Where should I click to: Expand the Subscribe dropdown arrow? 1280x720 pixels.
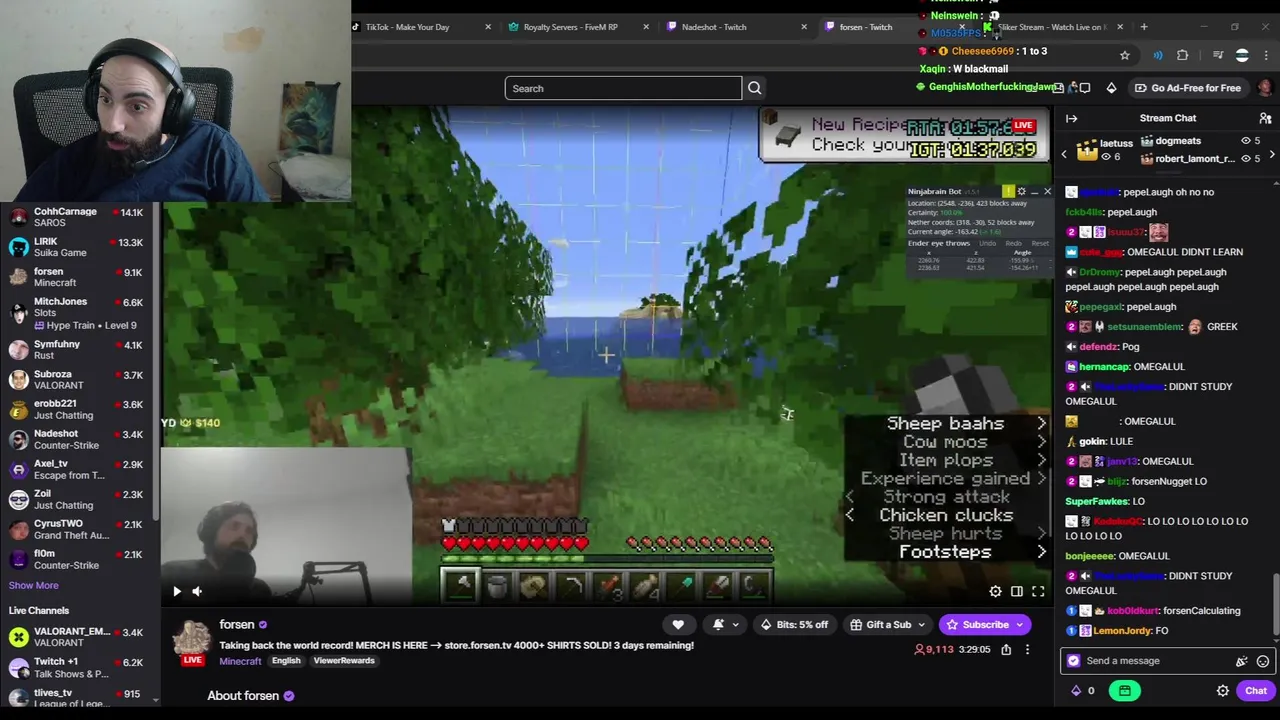click(x=1019, y=625)
